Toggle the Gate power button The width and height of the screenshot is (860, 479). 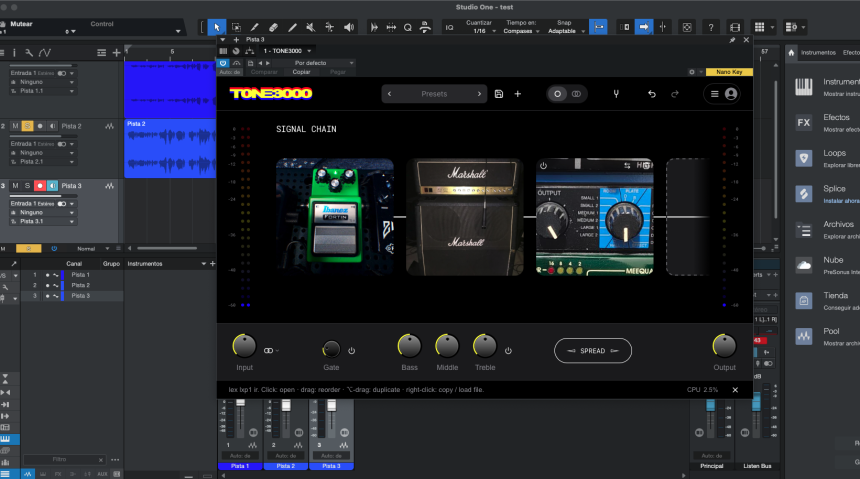pyautogui.click(x=352, y=351)
